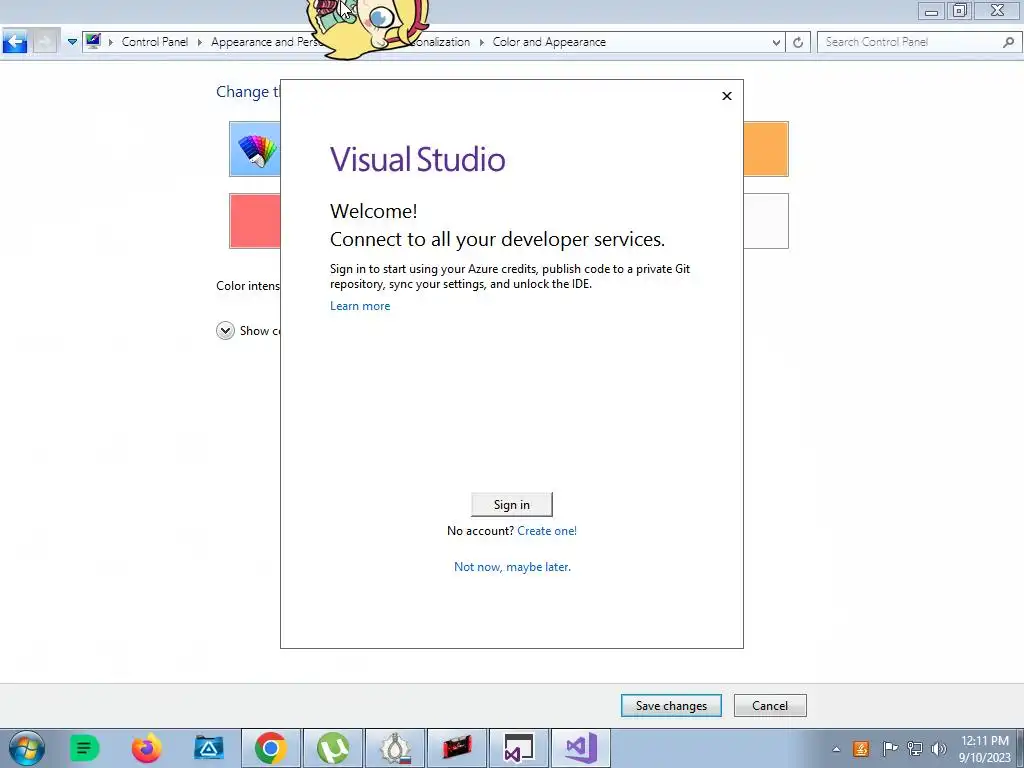This screenshot has height=768, width=1024.
Task: Choose Not now, maybe later
Action: (512, 567)
